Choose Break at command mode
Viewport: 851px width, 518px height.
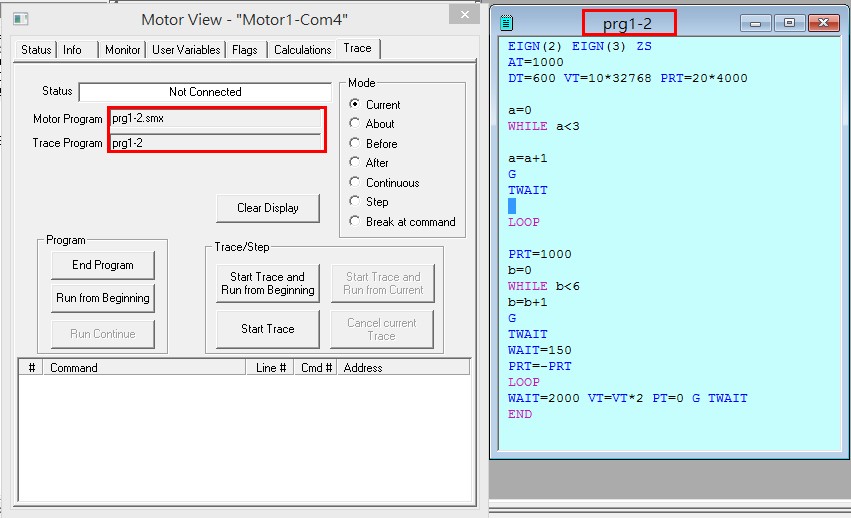pos(402,222)
